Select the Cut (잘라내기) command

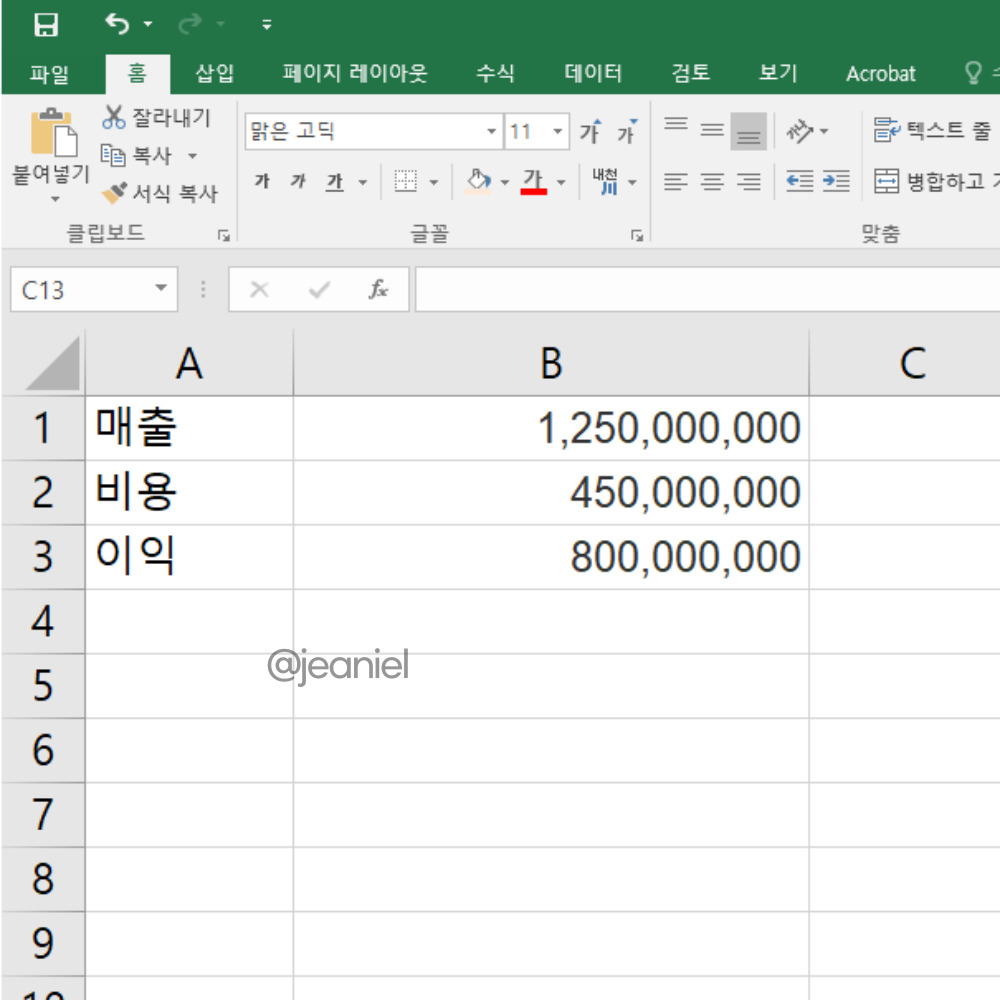(x=155, y=117)
